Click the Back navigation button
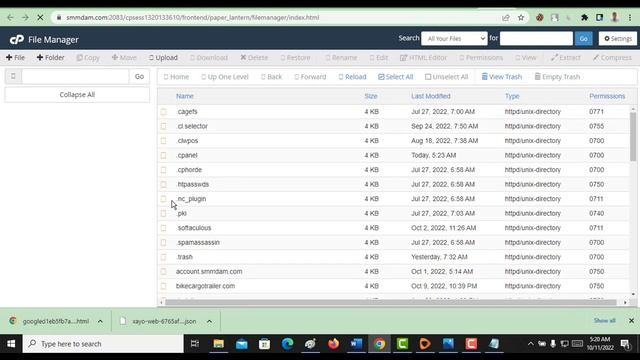The height and width of the screenshot is (360, 640). click(271, 77)
